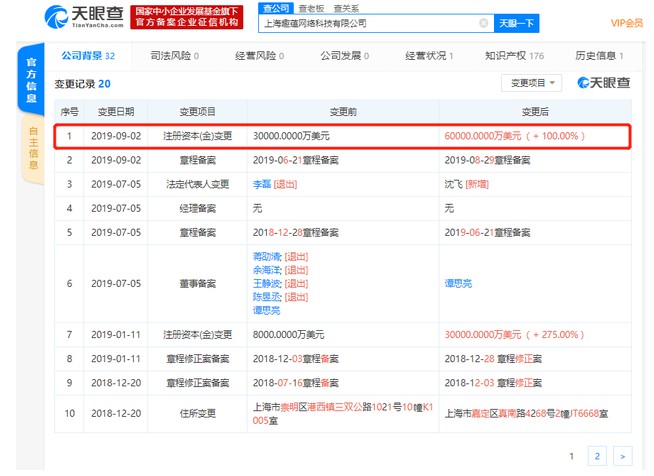This screenshot has width=654, height=476.
Task: Open 余海洋 person link in row 6
Action: [x=267, y=270]
